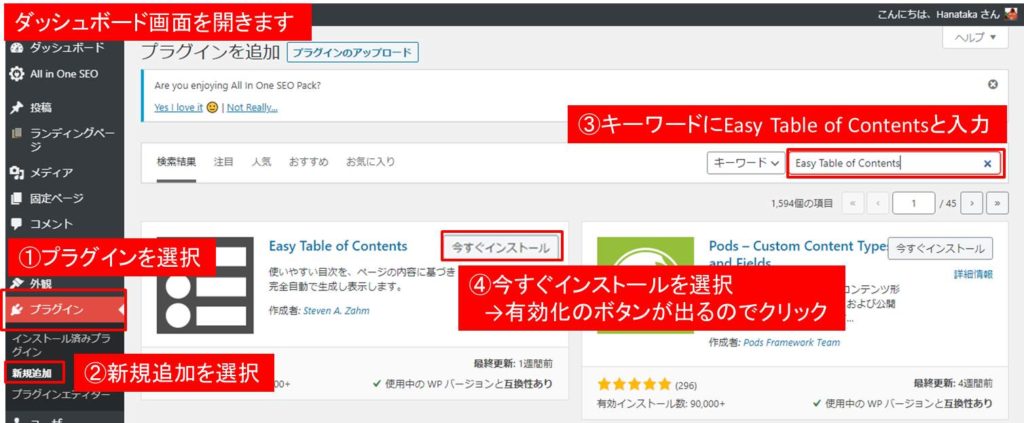Click the Pods star rating

[x=634, y=384]
